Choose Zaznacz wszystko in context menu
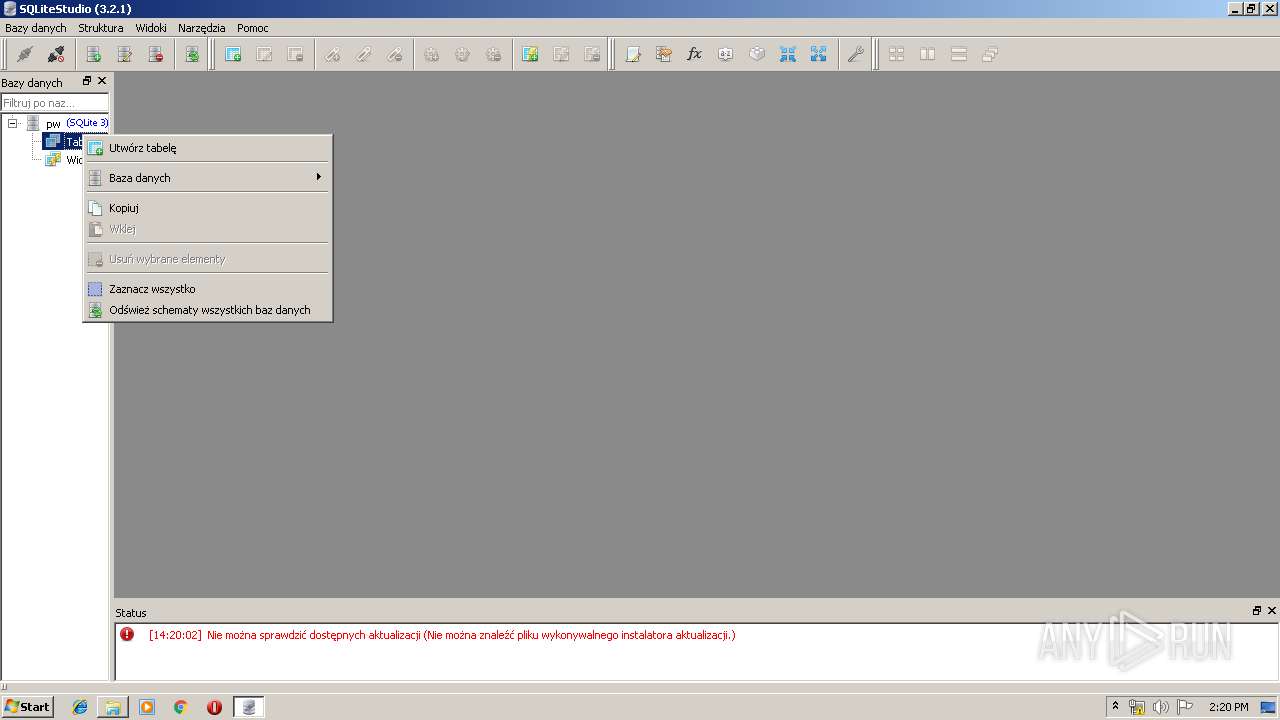1280x720 pixels. click(x=207, y=289)
